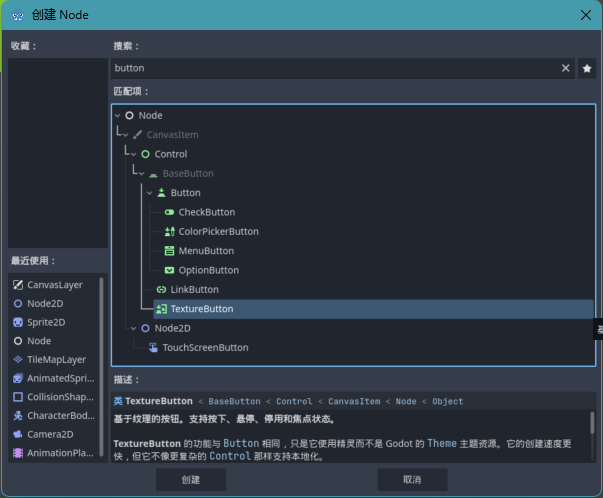This screenshot has height=498, width=603.
Task: Select CheckButton in the match list
Action: [x=207, y=212]
